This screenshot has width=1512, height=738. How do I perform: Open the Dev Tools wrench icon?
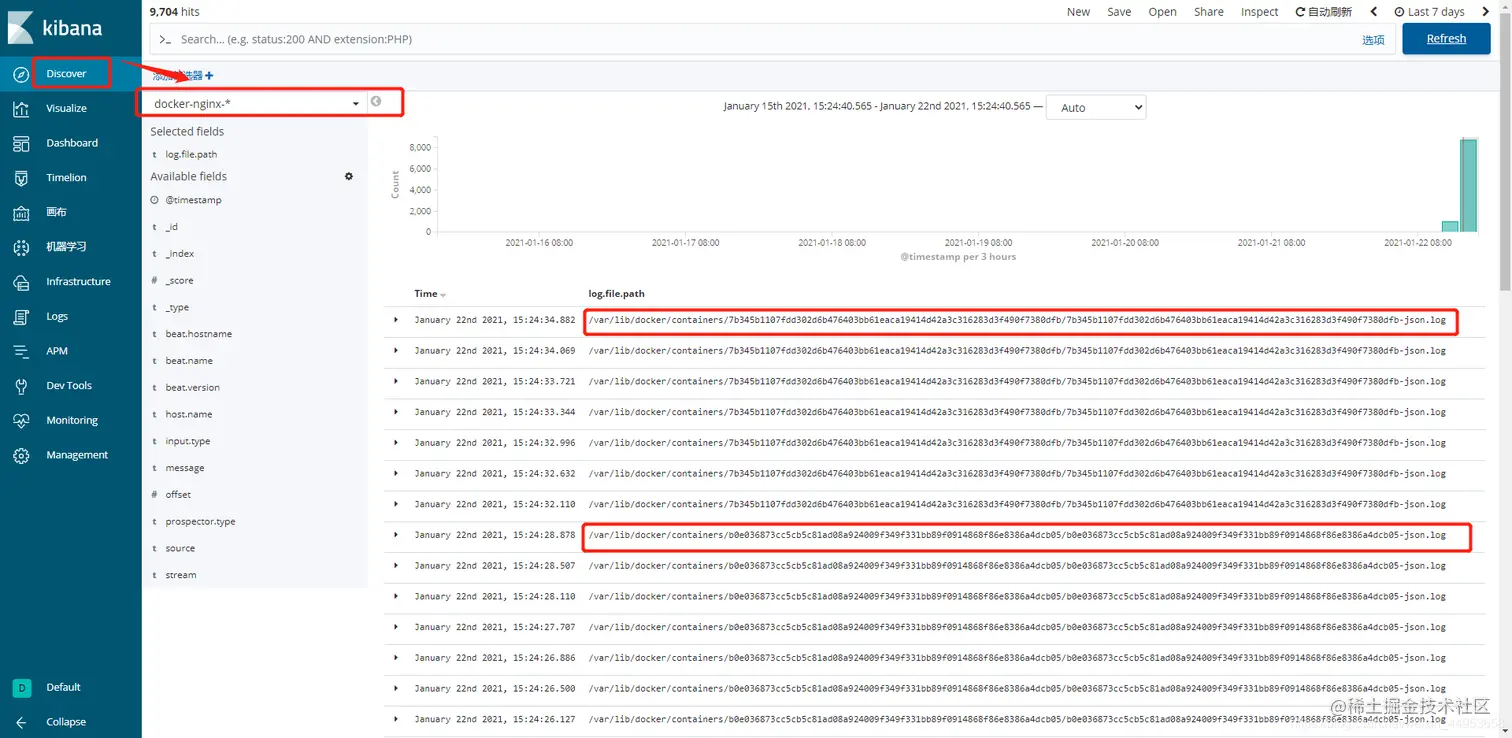coord(21,386)
